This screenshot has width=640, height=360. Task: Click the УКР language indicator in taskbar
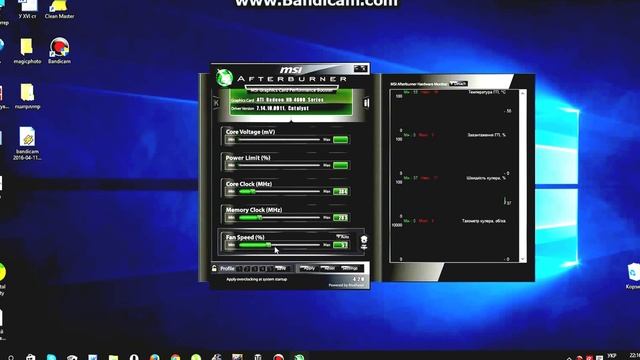point(611,356)
